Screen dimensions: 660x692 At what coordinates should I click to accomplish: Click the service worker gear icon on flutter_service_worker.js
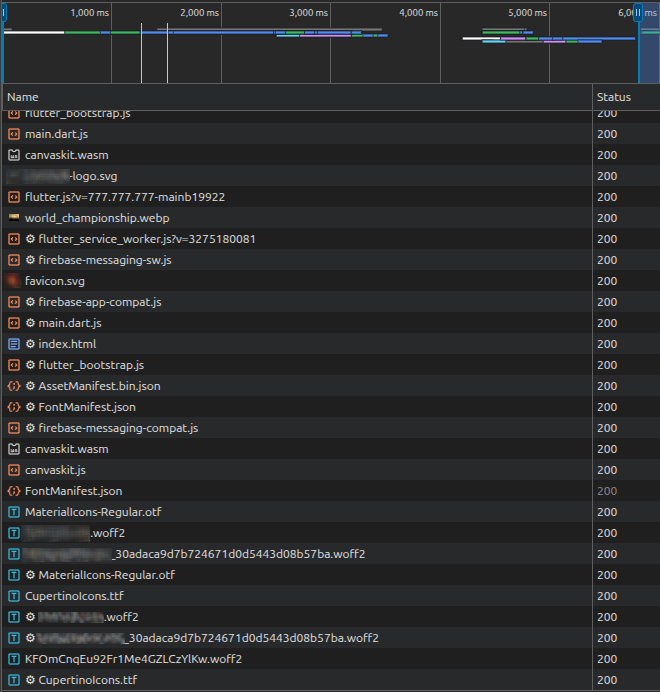click(30, 239)
